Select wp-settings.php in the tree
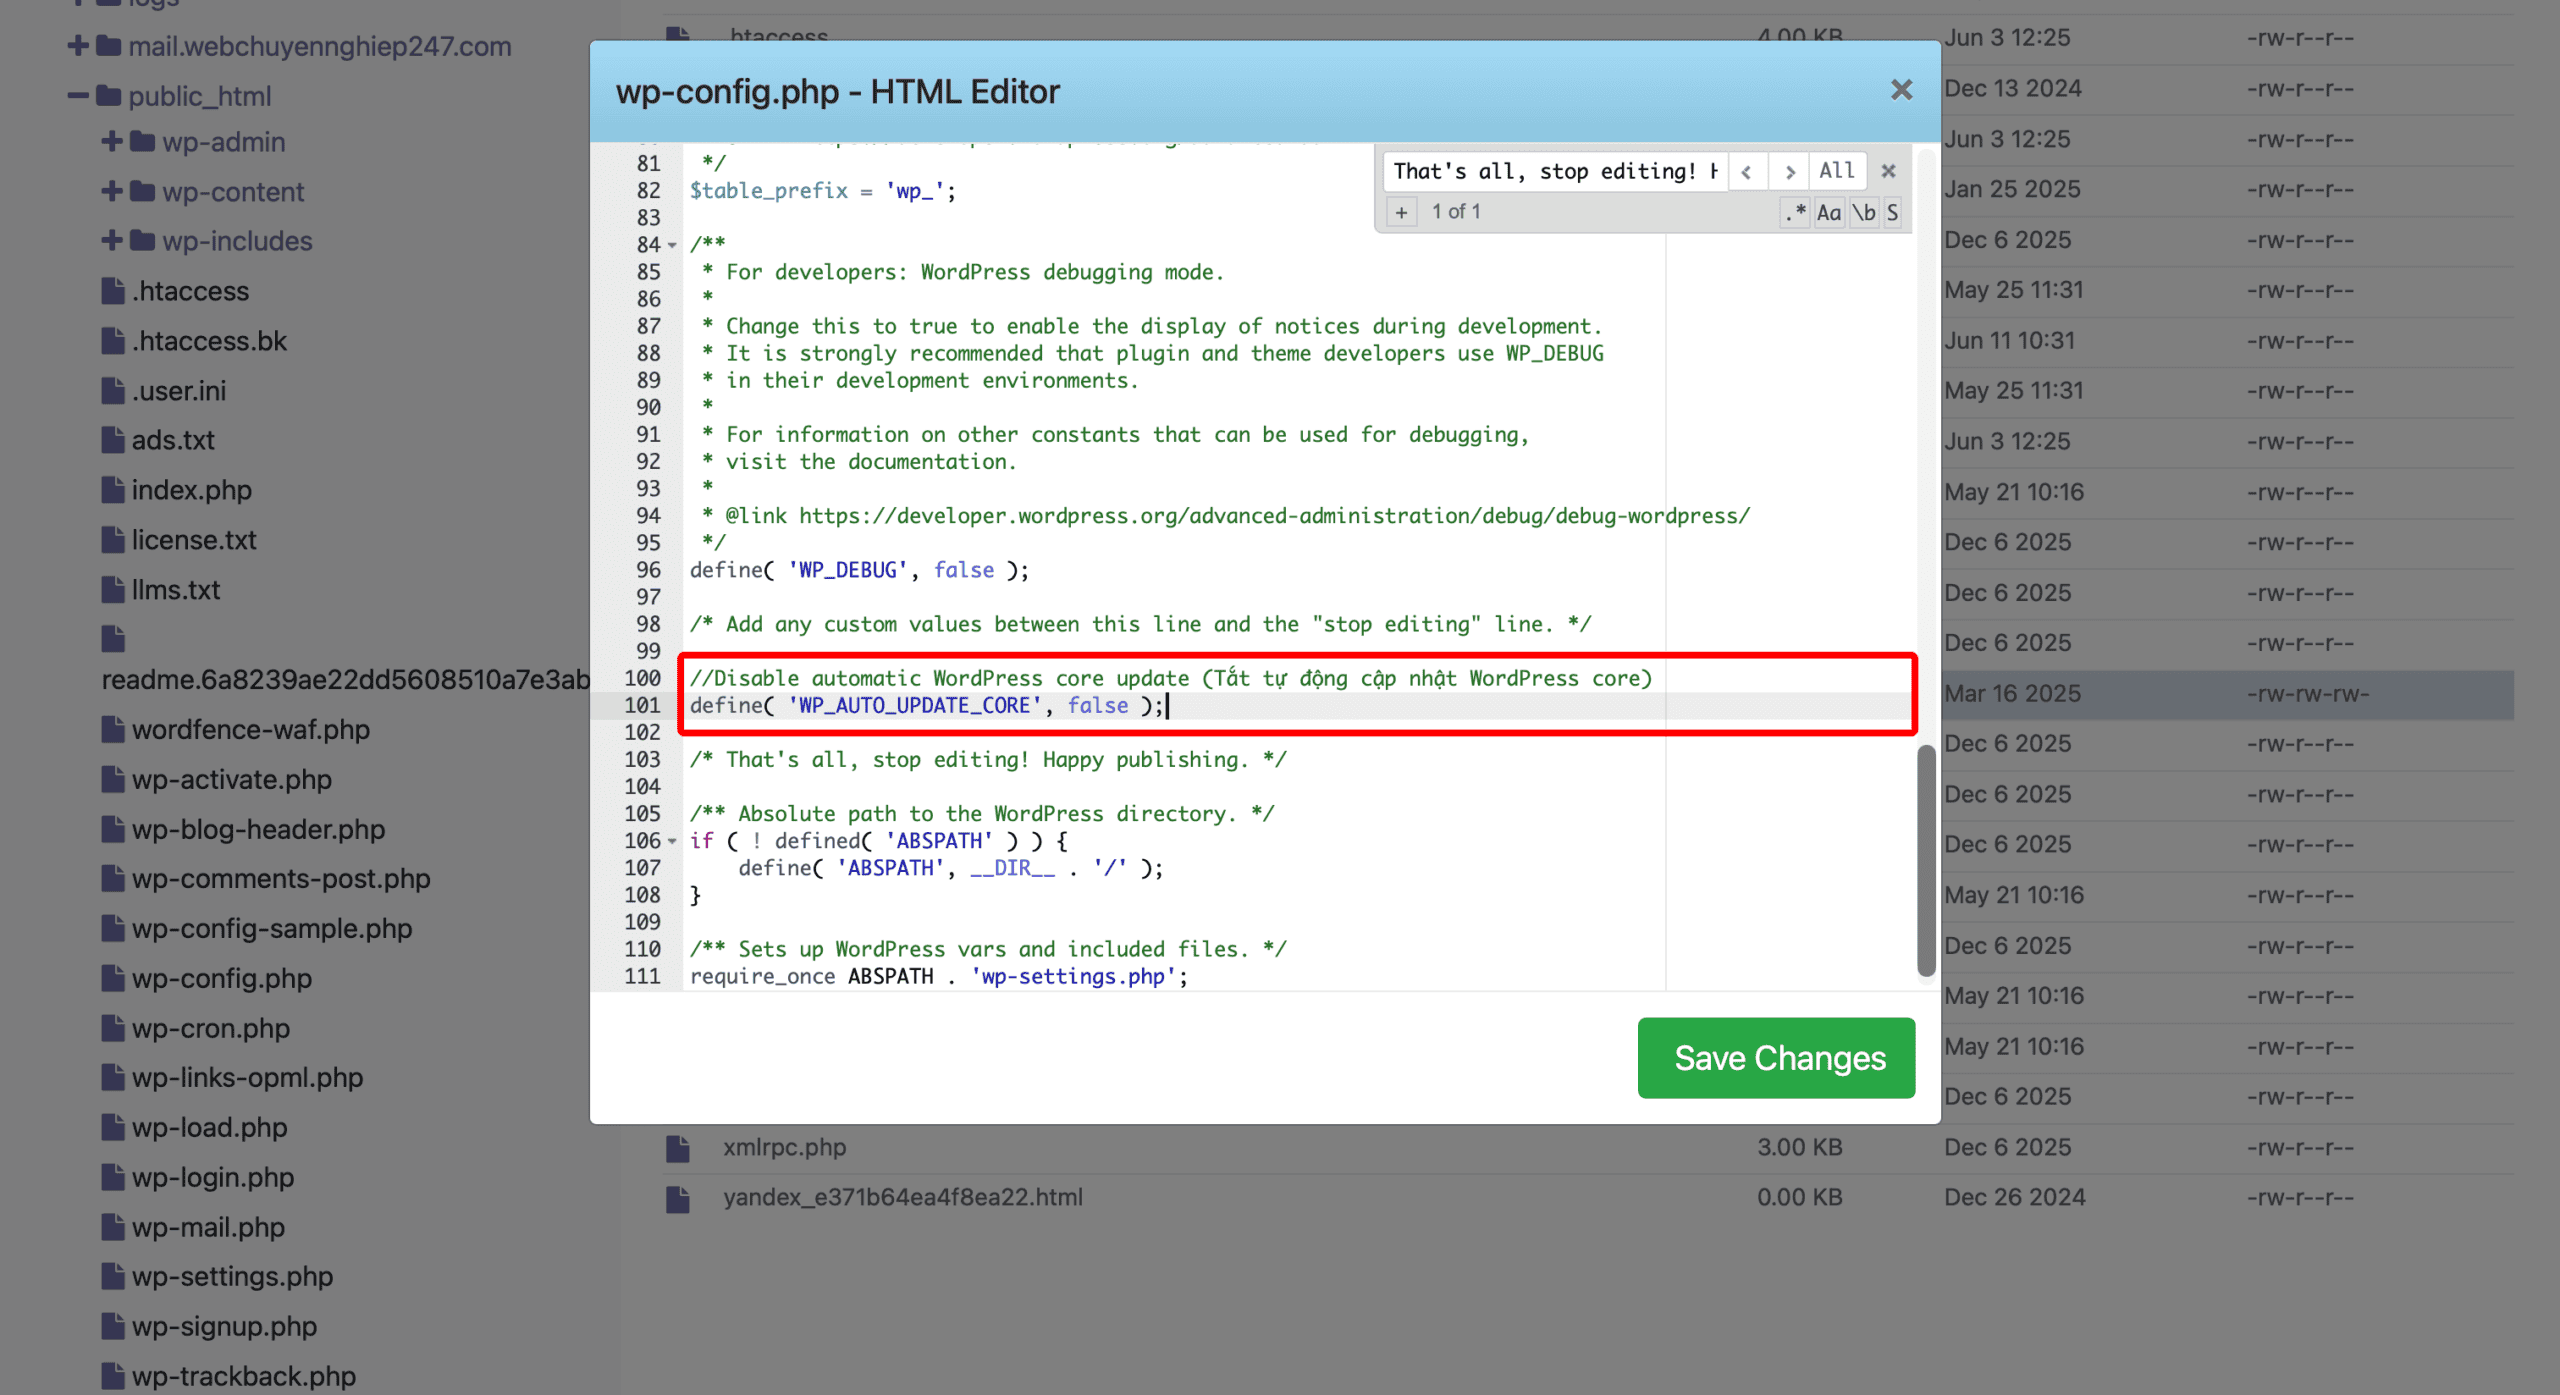The height and width of the screenshot is (1395, 2560). [233, 1277]
